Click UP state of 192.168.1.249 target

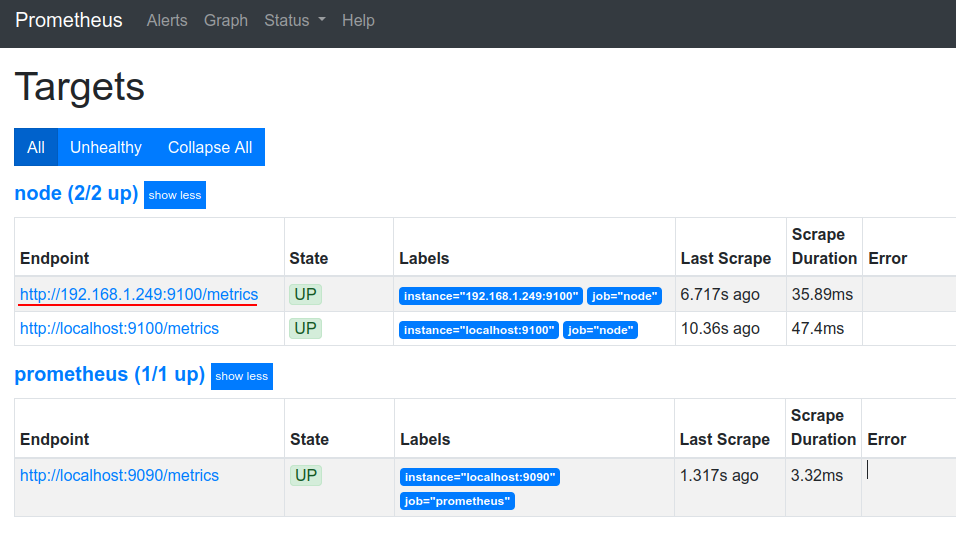coord(305,294)
